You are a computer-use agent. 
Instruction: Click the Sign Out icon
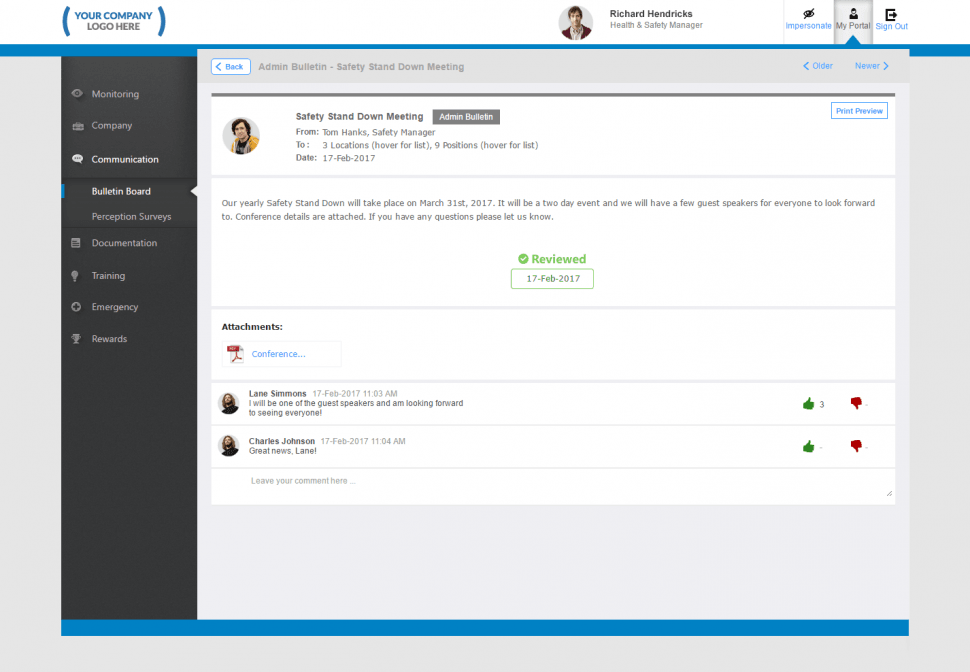pyautogui.click(x=891, y=14)
